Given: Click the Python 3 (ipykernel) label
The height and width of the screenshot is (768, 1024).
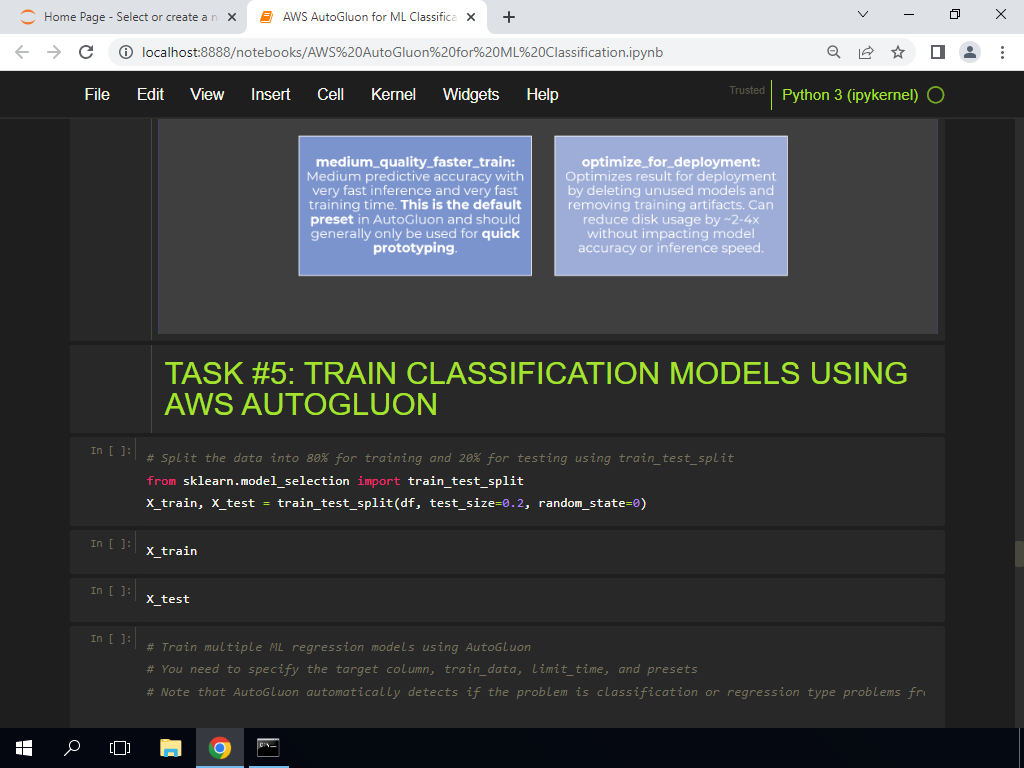Looking at the screenshot, I should [850, 95].
